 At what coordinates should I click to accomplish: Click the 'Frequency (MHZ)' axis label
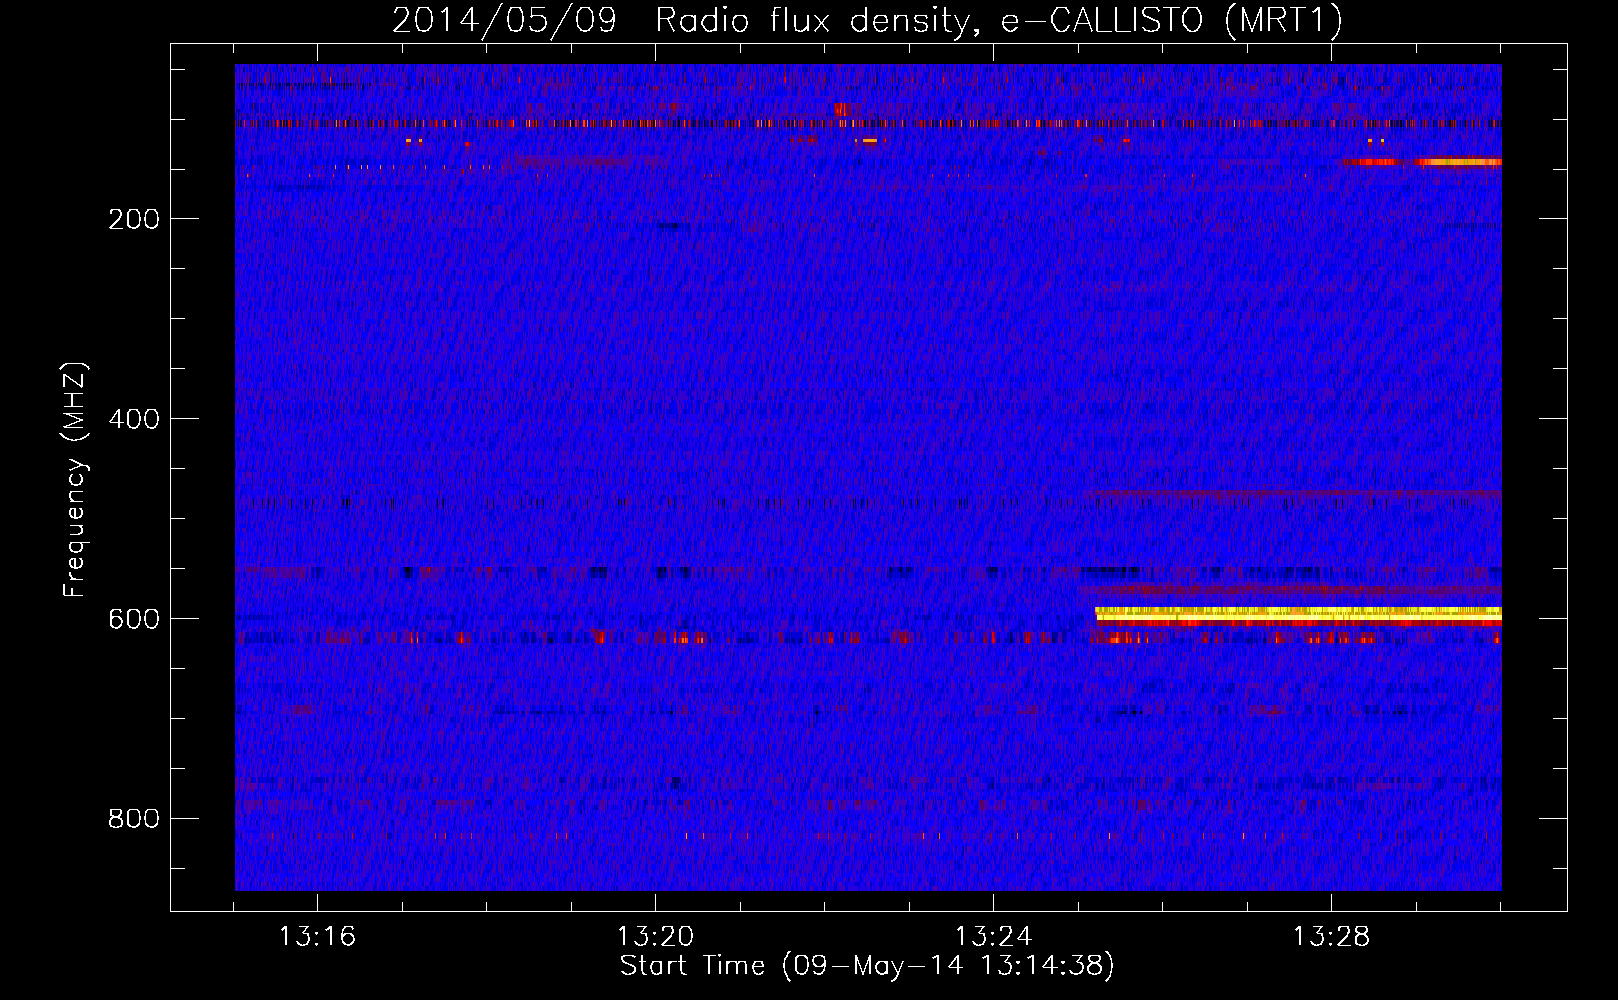(x=75, y=480)
